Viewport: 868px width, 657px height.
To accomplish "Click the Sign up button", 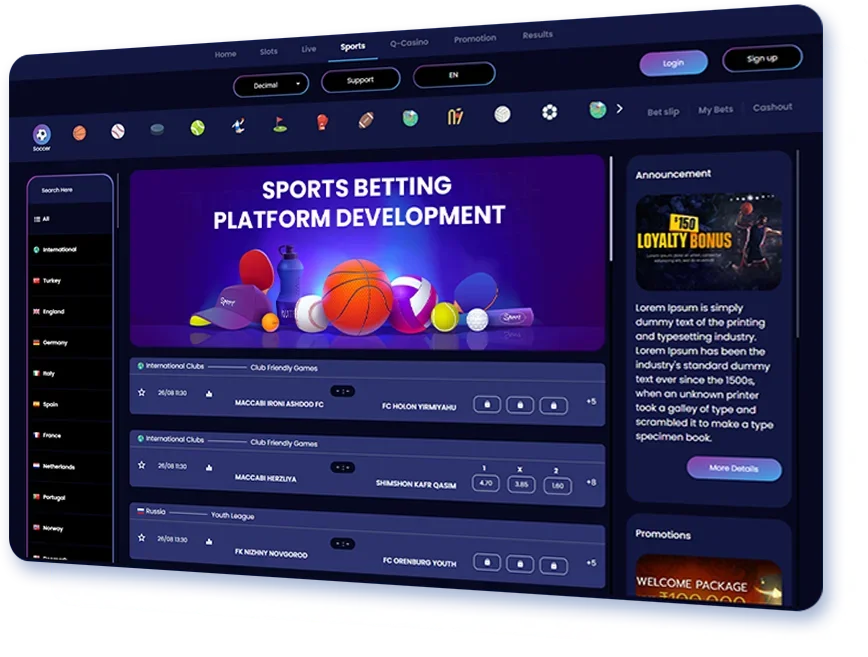I will (762, 58).
